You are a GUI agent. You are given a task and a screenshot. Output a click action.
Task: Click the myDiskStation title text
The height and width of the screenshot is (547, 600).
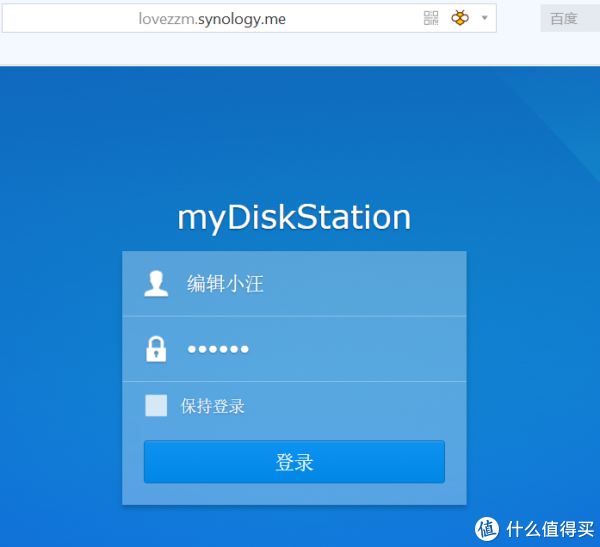[x=294, y=217]
